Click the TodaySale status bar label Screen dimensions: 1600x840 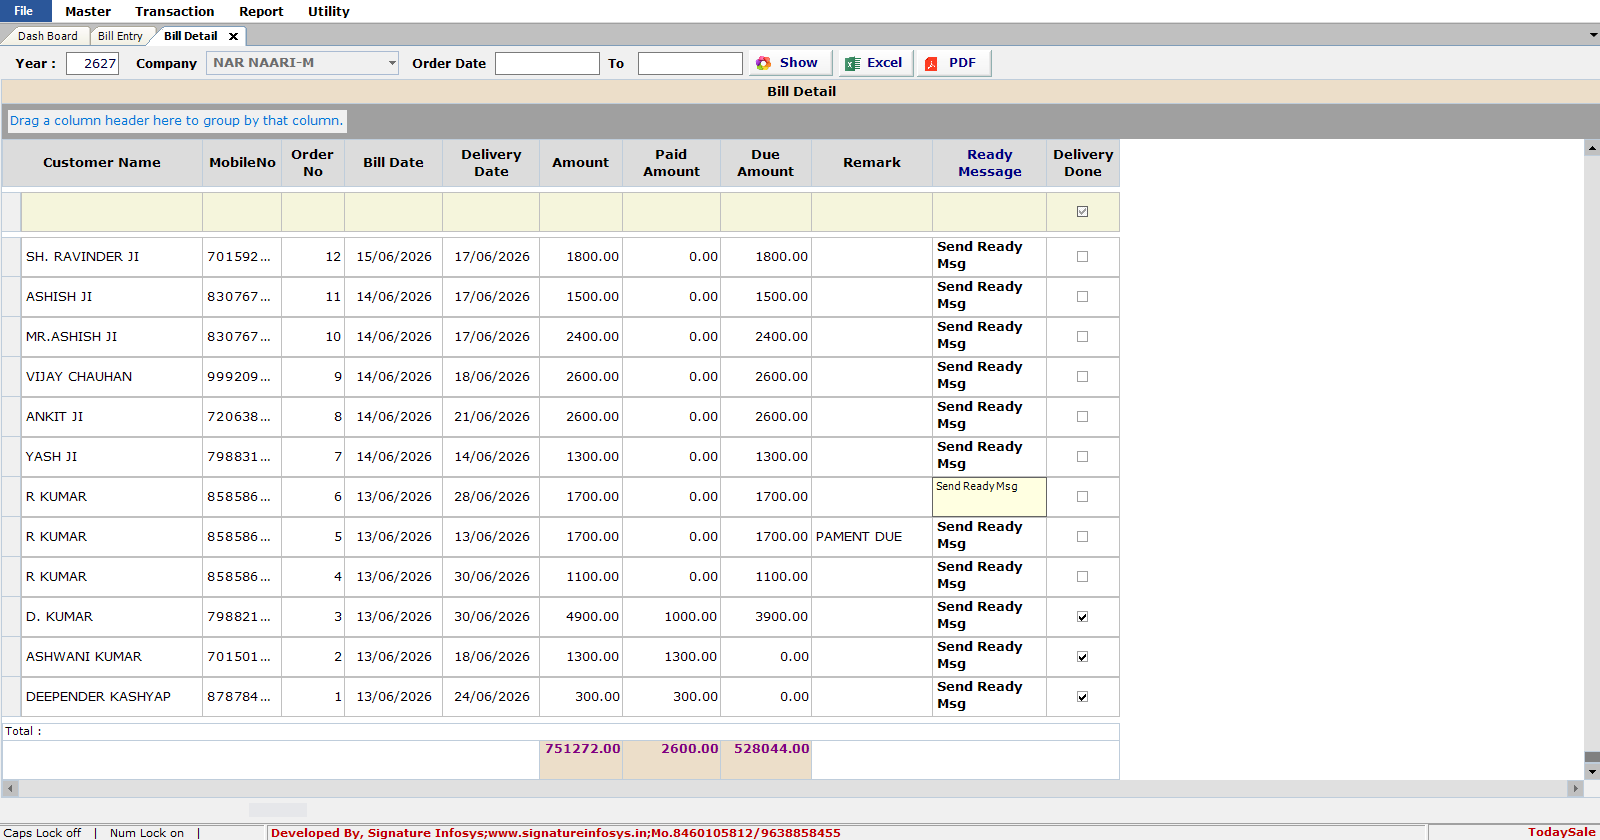click(x=1561, y=832)
